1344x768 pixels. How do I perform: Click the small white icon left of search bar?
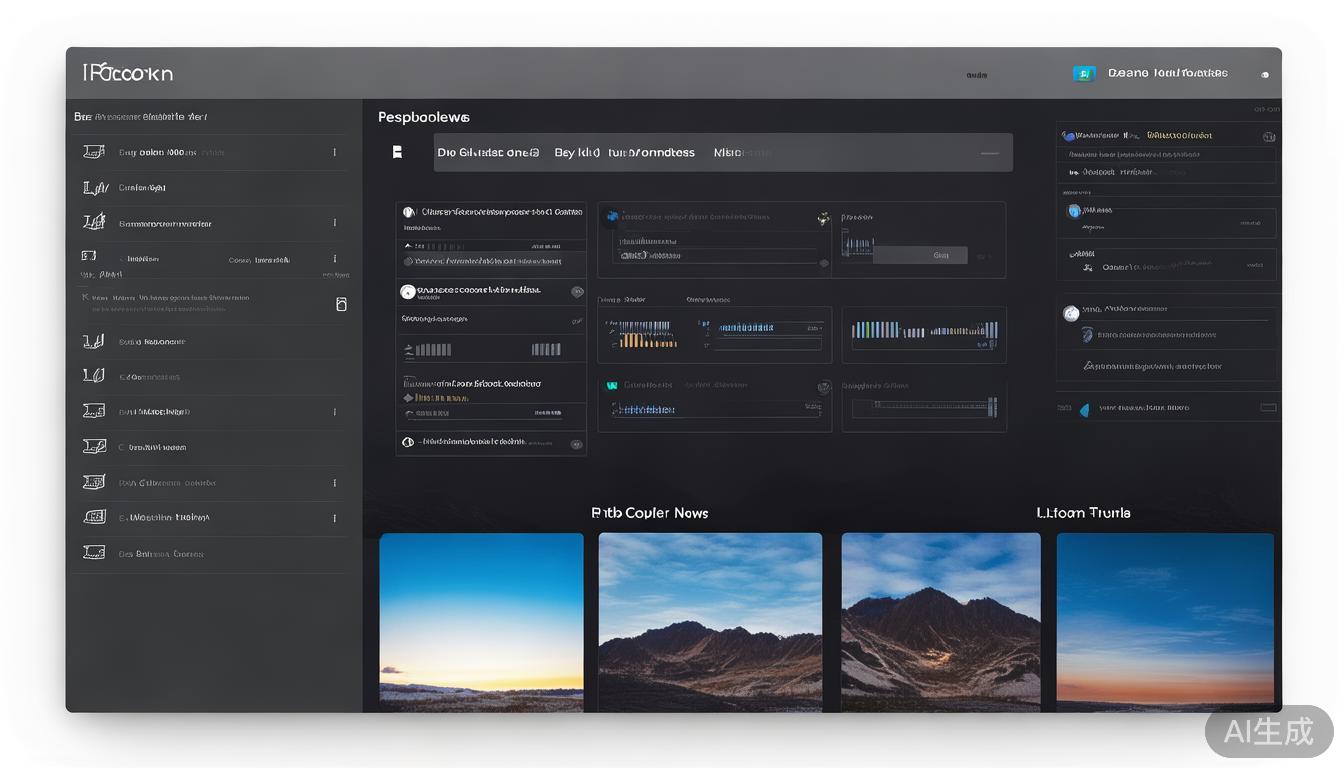click(397, 152)
